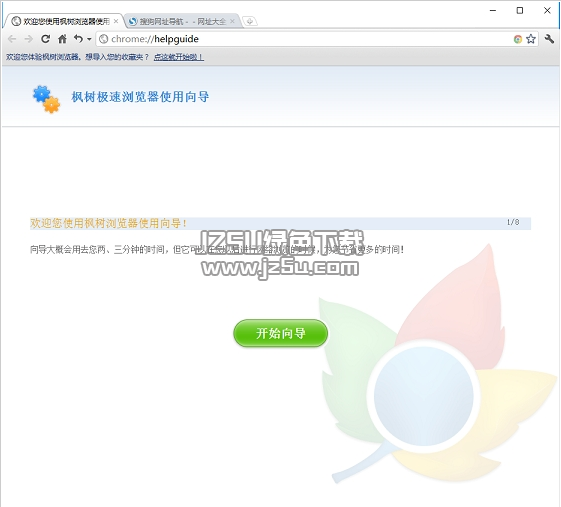Image resolution: width=561 pixels, height=507 pixels.
Task: Click the 枫树极速浏览器使用向导 heading
Action: [x=140, y=97]
